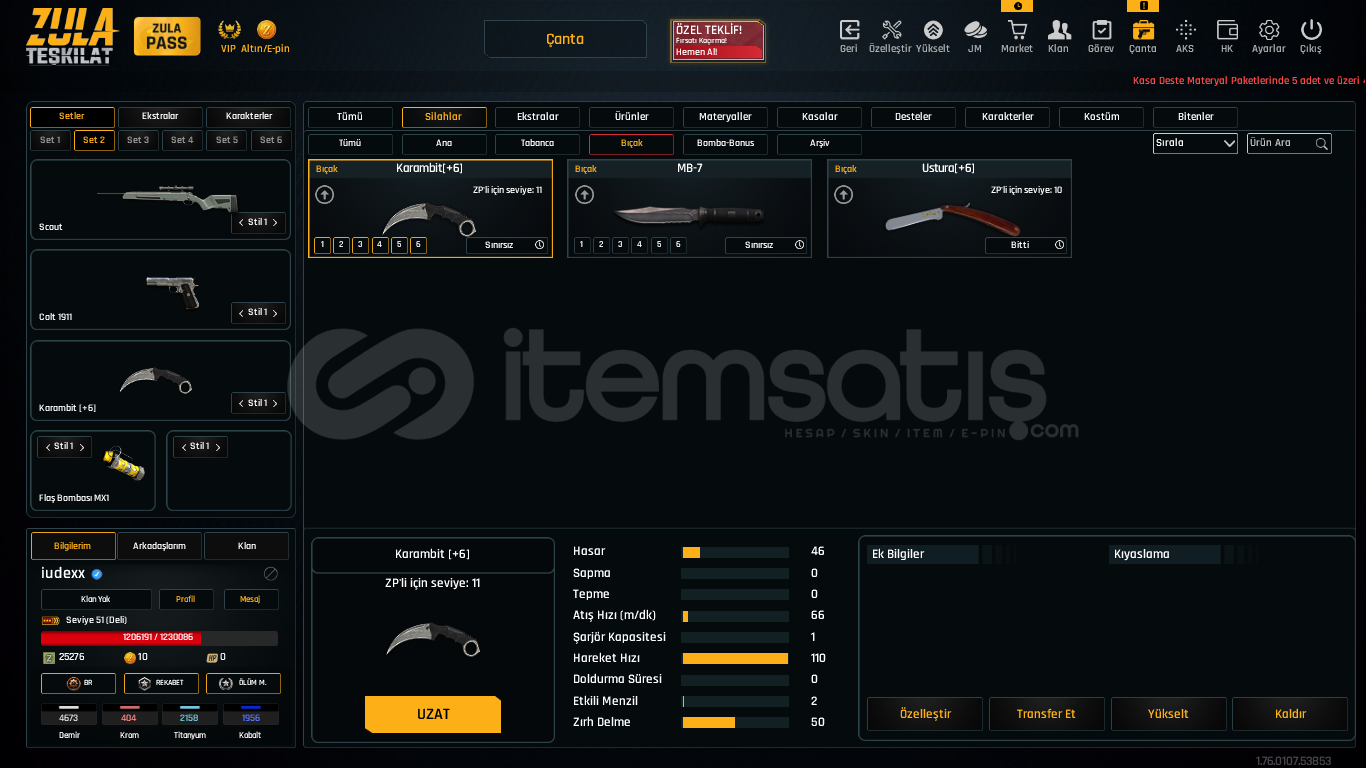Click next style arrow for Flaş Bombası MX1
Image resolution: width=1366 pixels, height=768 pixels.
coord(82,447)
